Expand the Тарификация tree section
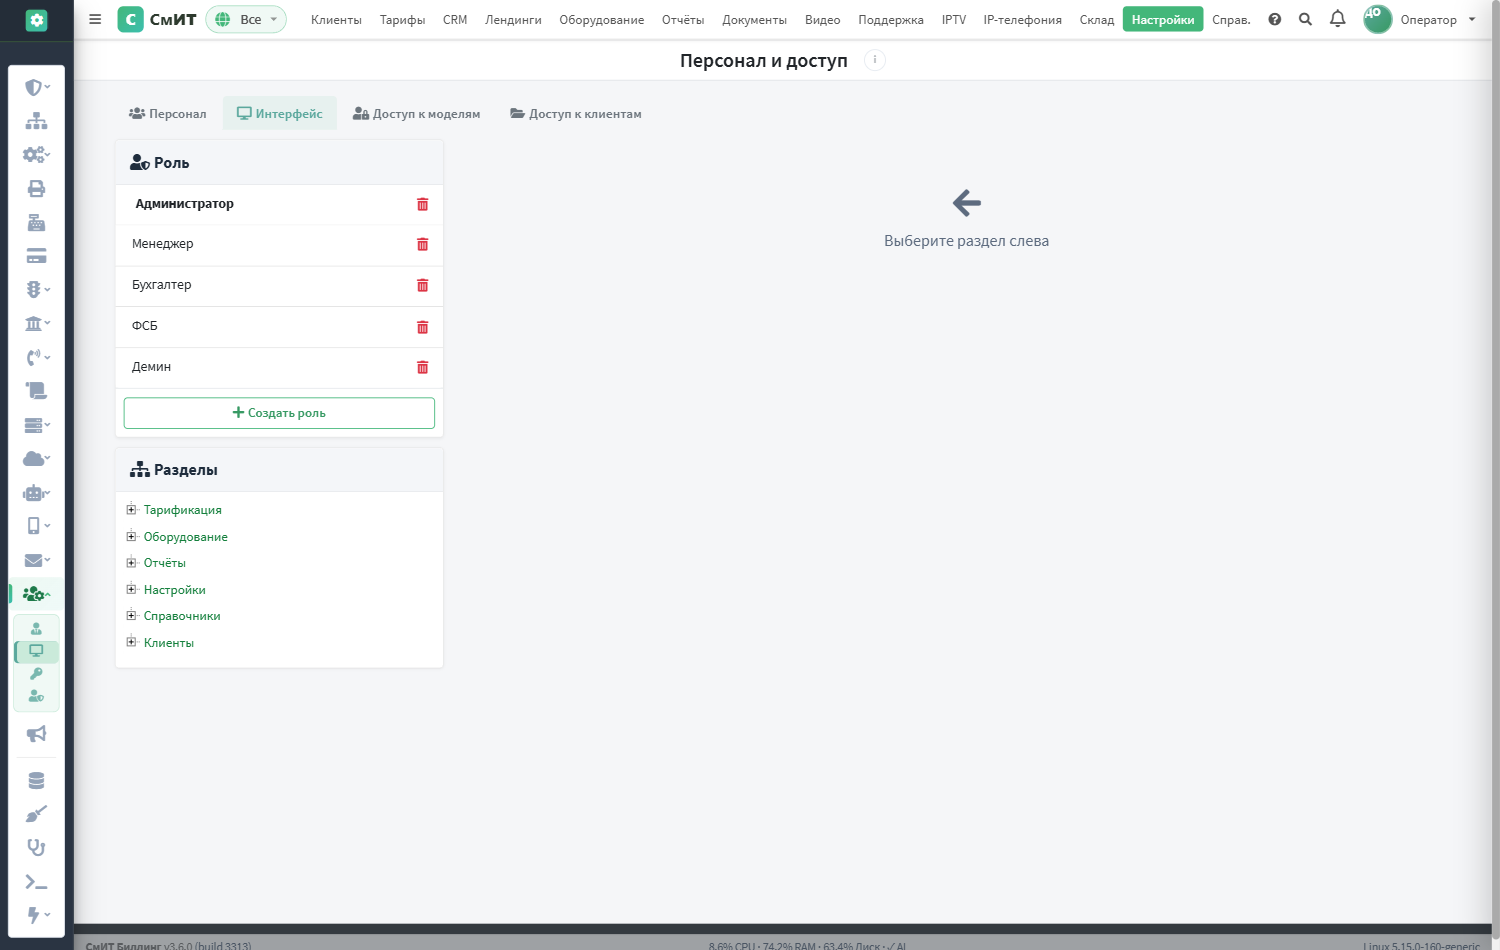 click(131, 509)
